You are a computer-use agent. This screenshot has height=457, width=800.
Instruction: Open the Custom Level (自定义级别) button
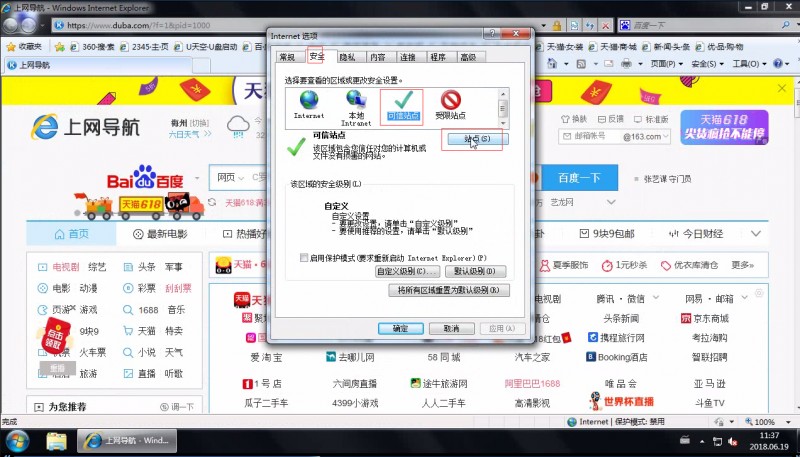(x=407, y=271)
